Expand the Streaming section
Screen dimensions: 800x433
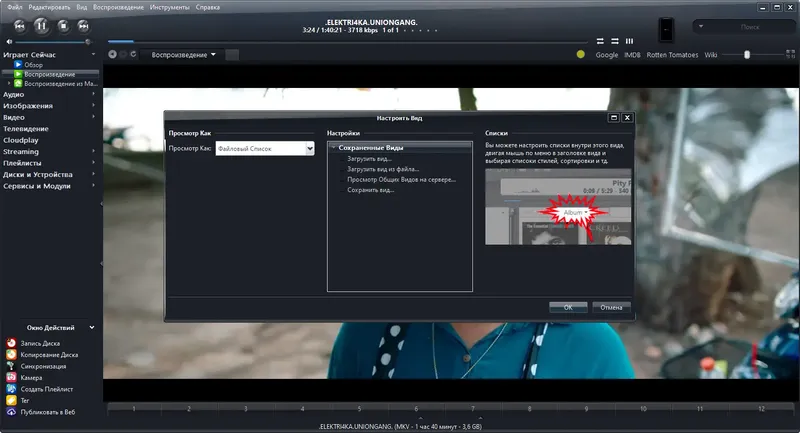(x=93, y=151)
